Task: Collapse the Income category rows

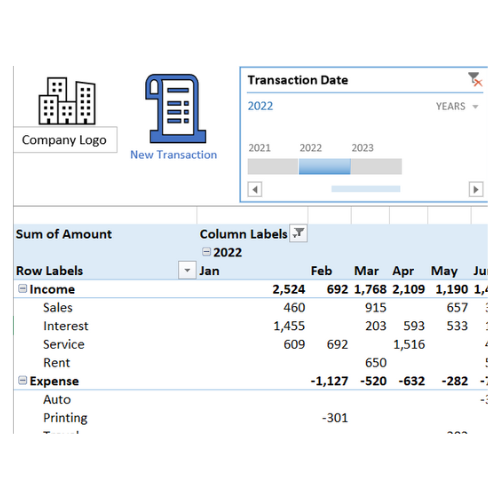Action: 22,288
